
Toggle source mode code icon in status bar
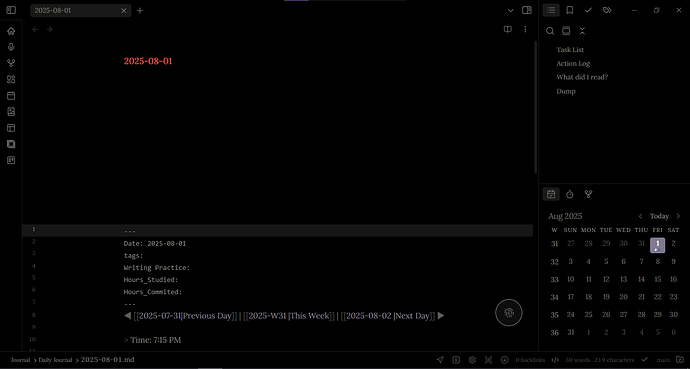[555, 360]
